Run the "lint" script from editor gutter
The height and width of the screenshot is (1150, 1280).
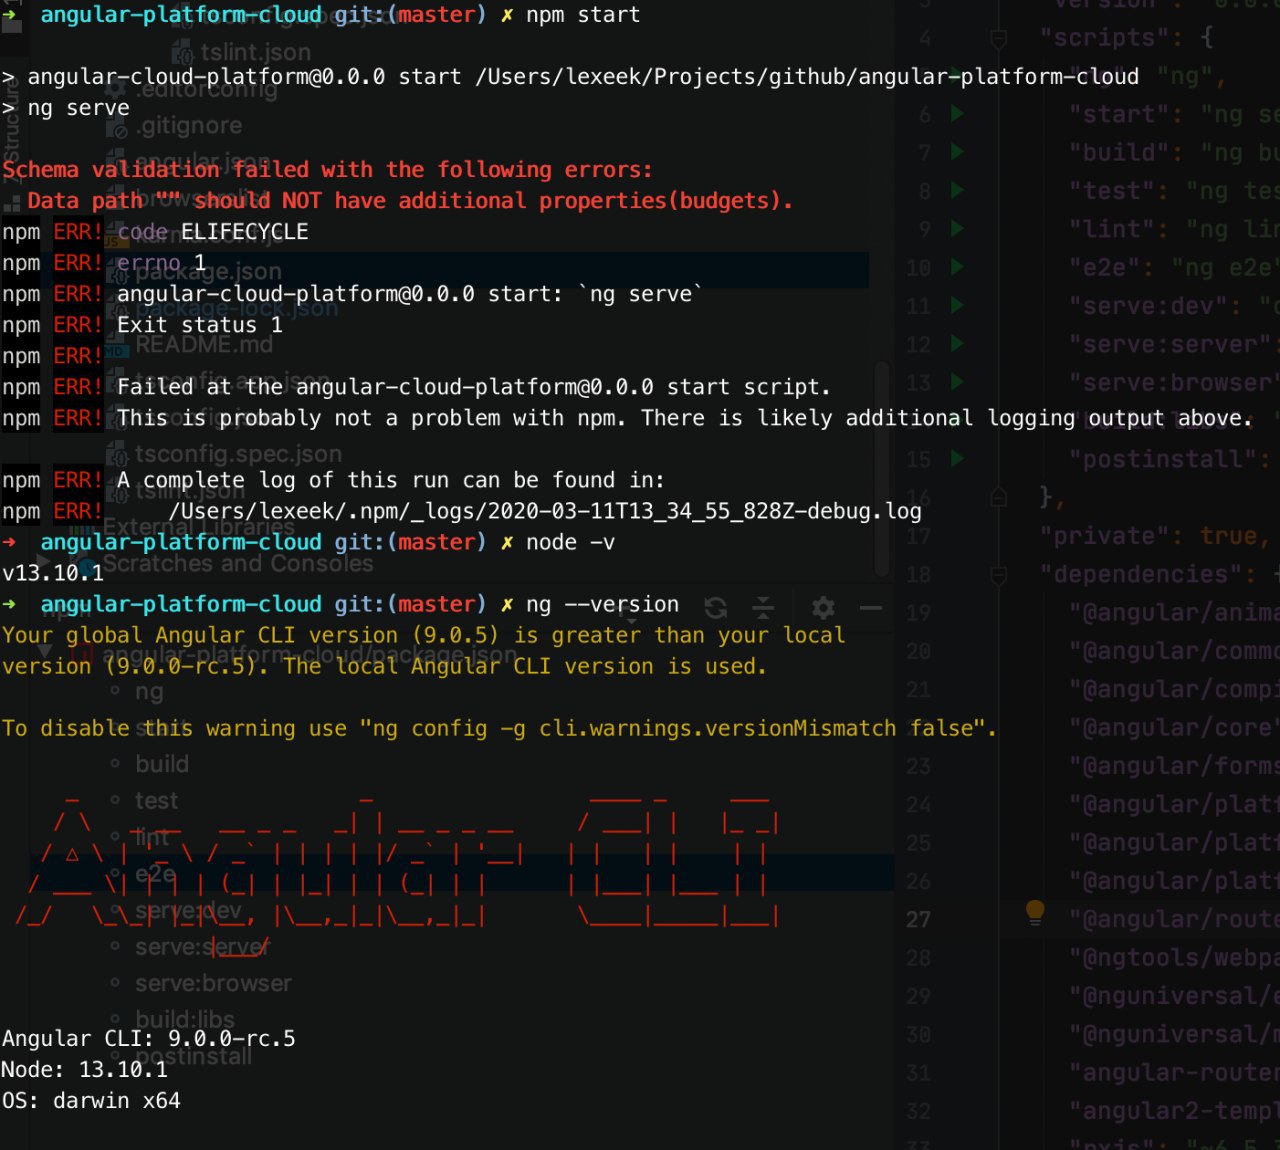click(x=957, y=229)
